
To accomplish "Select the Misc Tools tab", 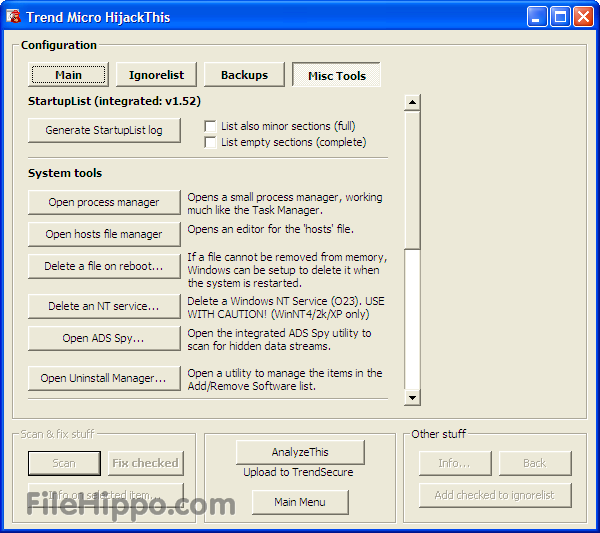I will pyautogui.click(x=336, y=75).
